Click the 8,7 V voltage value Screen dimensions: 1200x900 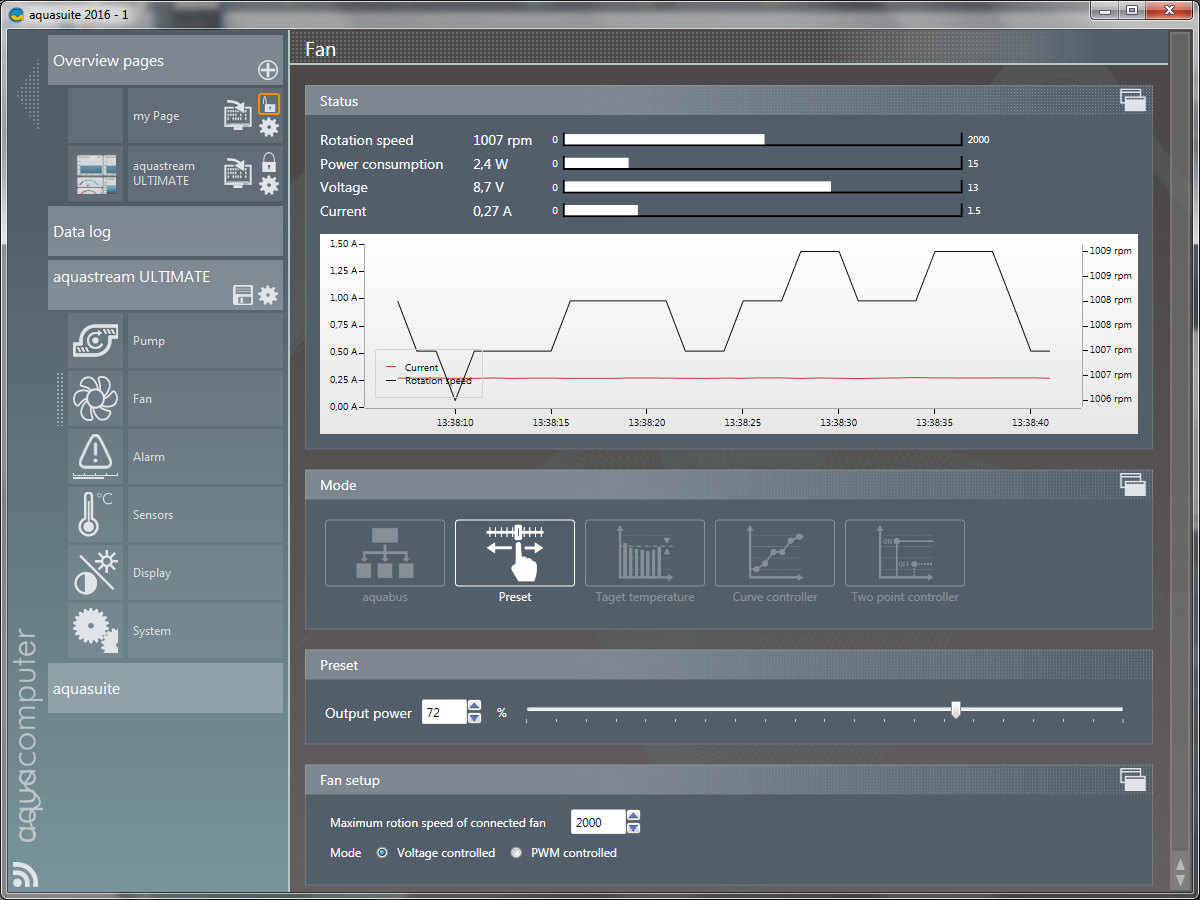click(490, 187)
